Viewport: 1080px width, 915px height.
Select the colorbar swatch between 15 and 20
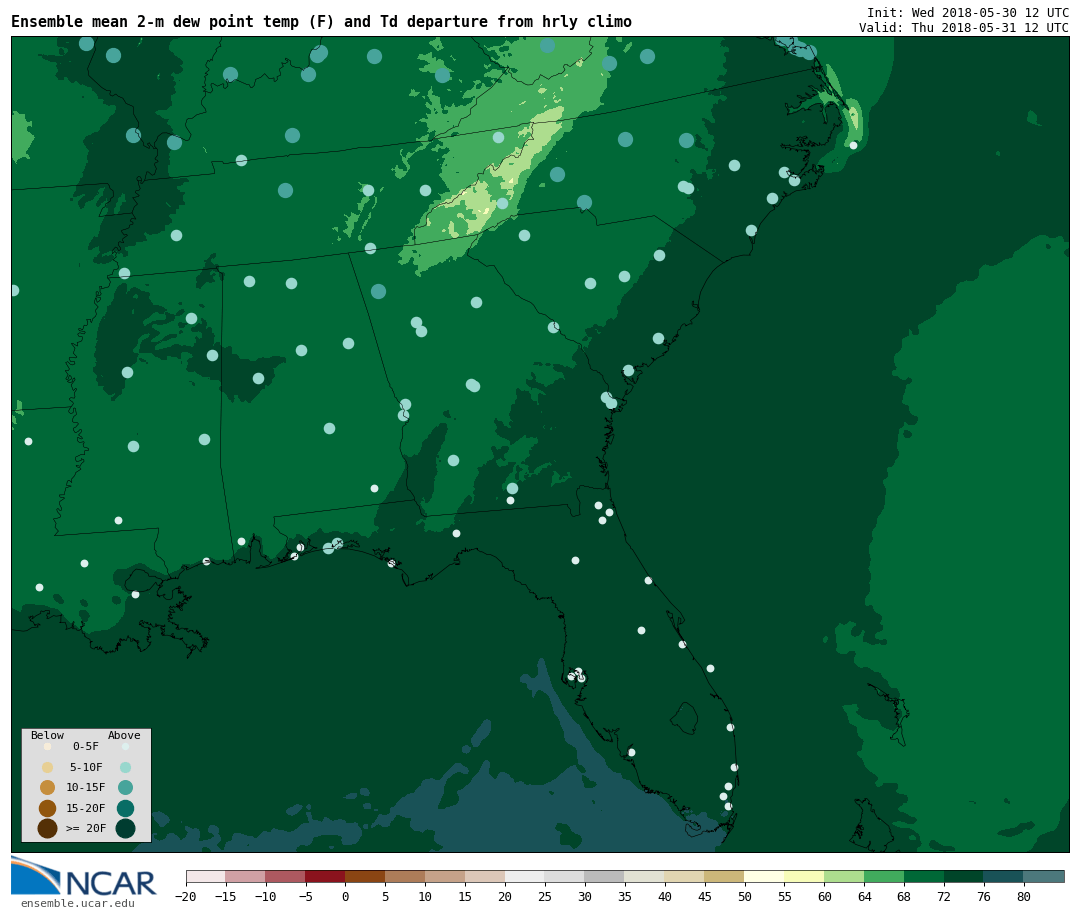[x=485, y=876]
